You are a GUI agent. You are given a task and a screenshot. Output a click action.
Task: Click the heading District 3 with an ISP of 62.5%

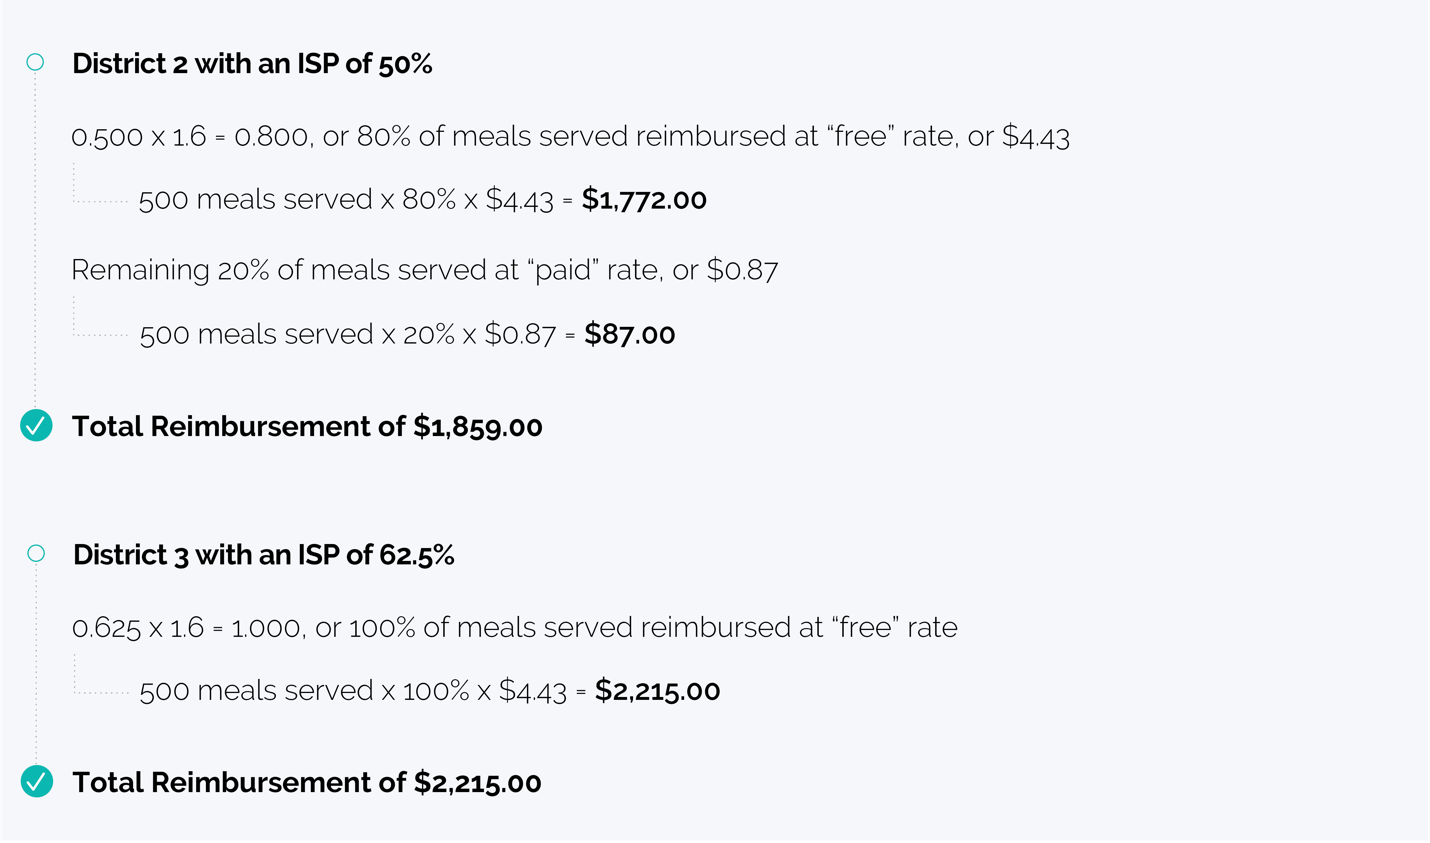(x=263, y=555)
